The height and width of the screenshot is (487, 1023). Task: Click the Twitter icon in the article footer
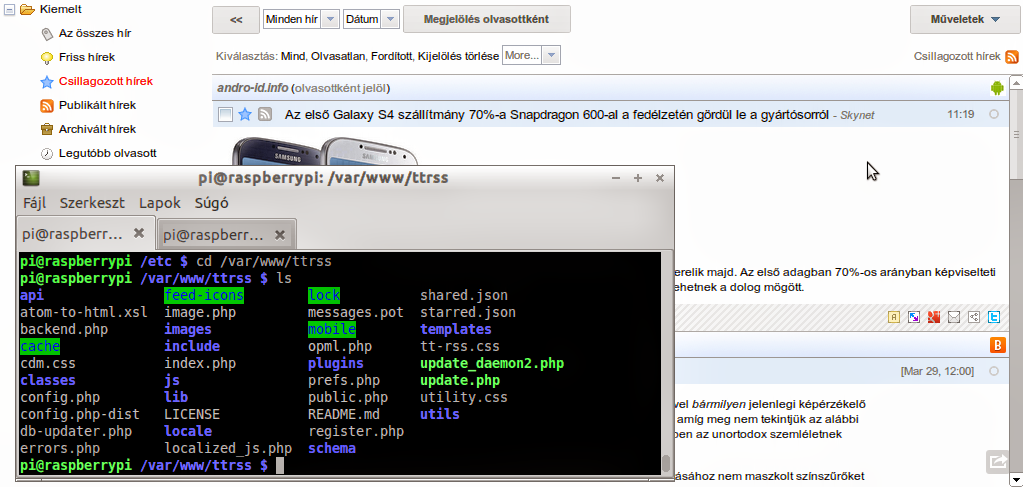click(994, 317)
